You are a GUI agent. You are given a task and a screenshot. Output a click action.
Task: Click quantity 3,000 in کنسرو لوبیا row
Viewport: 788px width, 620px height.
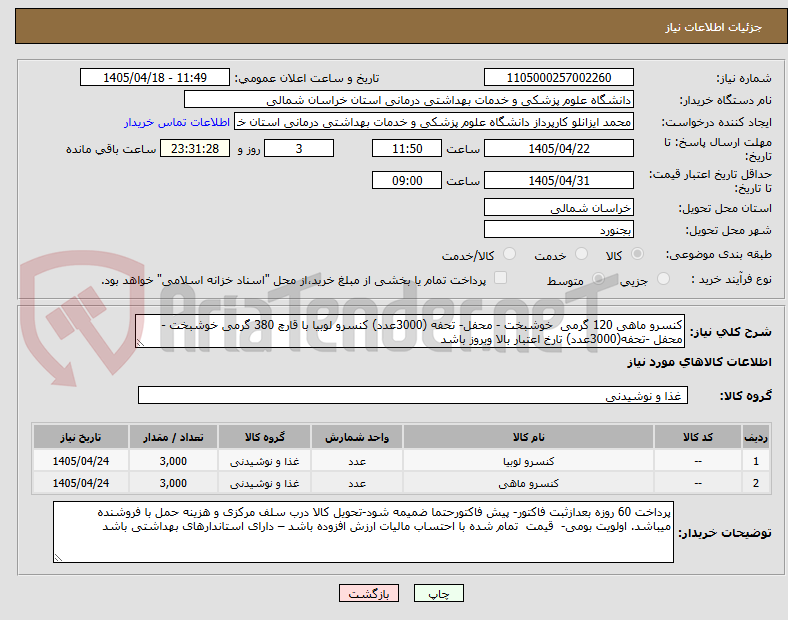point(173,461)
